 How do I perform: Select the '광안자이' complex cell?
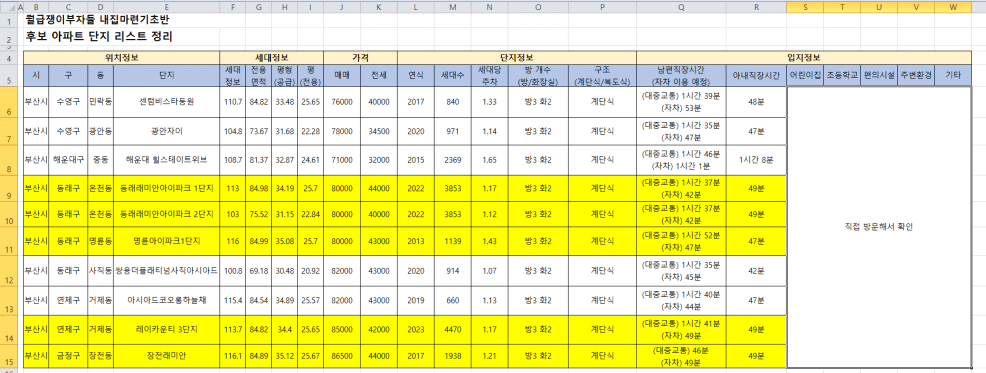[x=167, y=131]
